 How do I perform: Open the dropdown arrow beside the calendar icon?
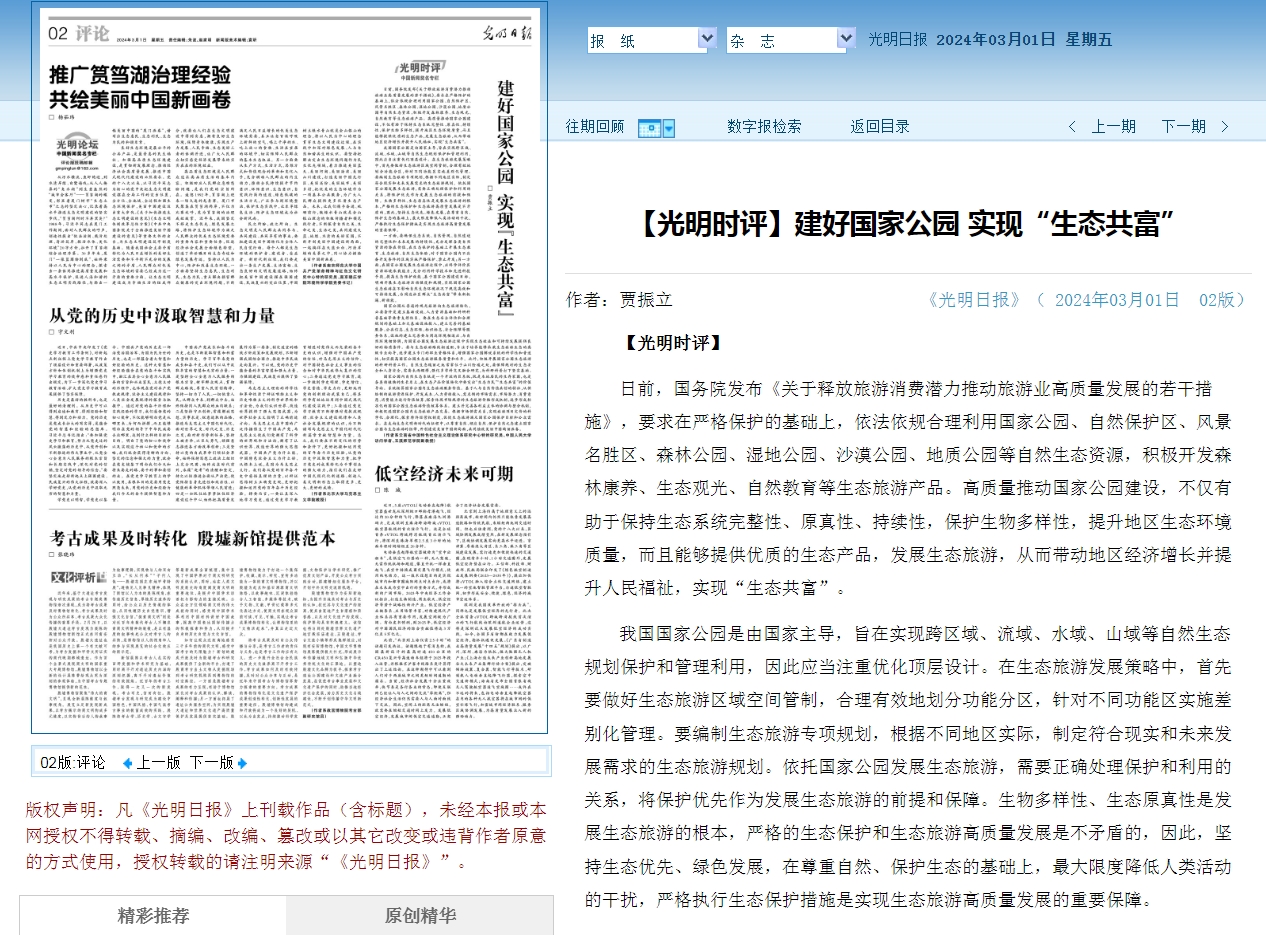coord(669,128)
